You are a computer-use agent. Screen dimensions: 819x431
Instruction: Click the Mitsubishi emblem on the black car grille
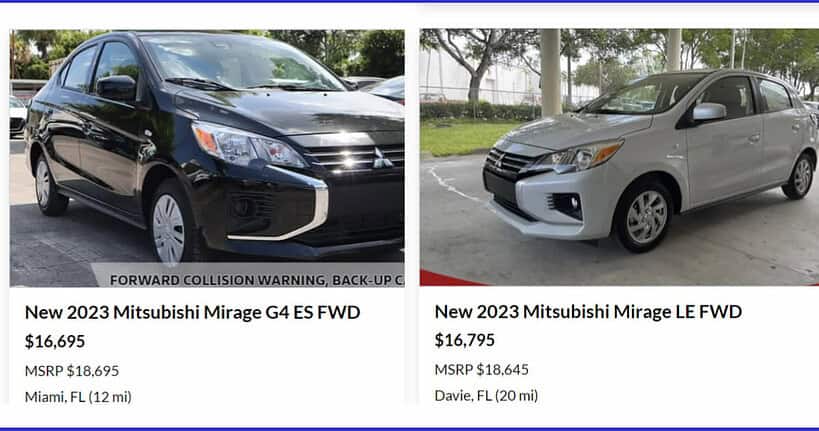(383, 158)
